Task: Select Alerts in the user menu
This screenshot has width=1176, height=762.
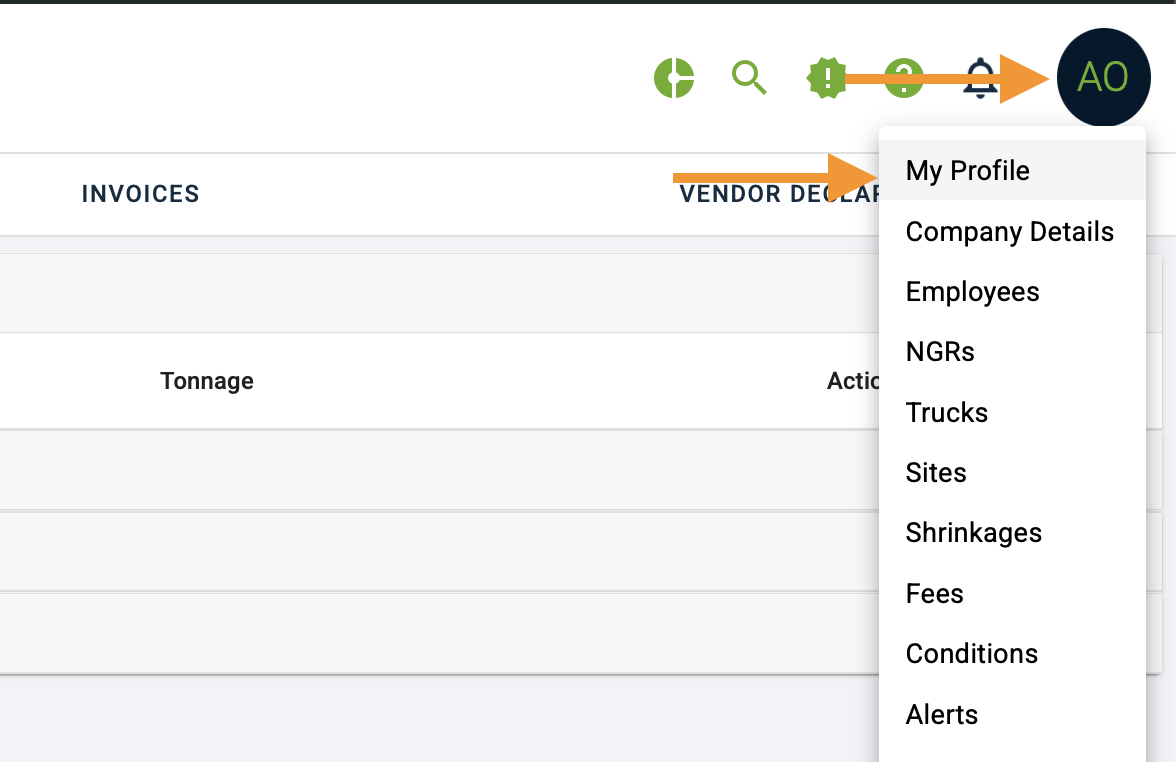Action: (x=941, y=715)
